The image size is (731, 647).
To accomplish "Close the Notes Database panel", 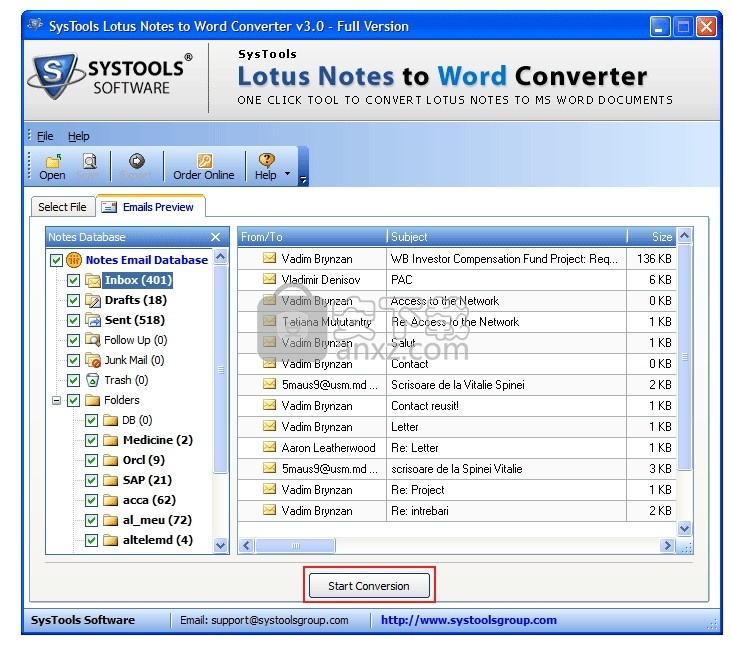I will (215, 237).
